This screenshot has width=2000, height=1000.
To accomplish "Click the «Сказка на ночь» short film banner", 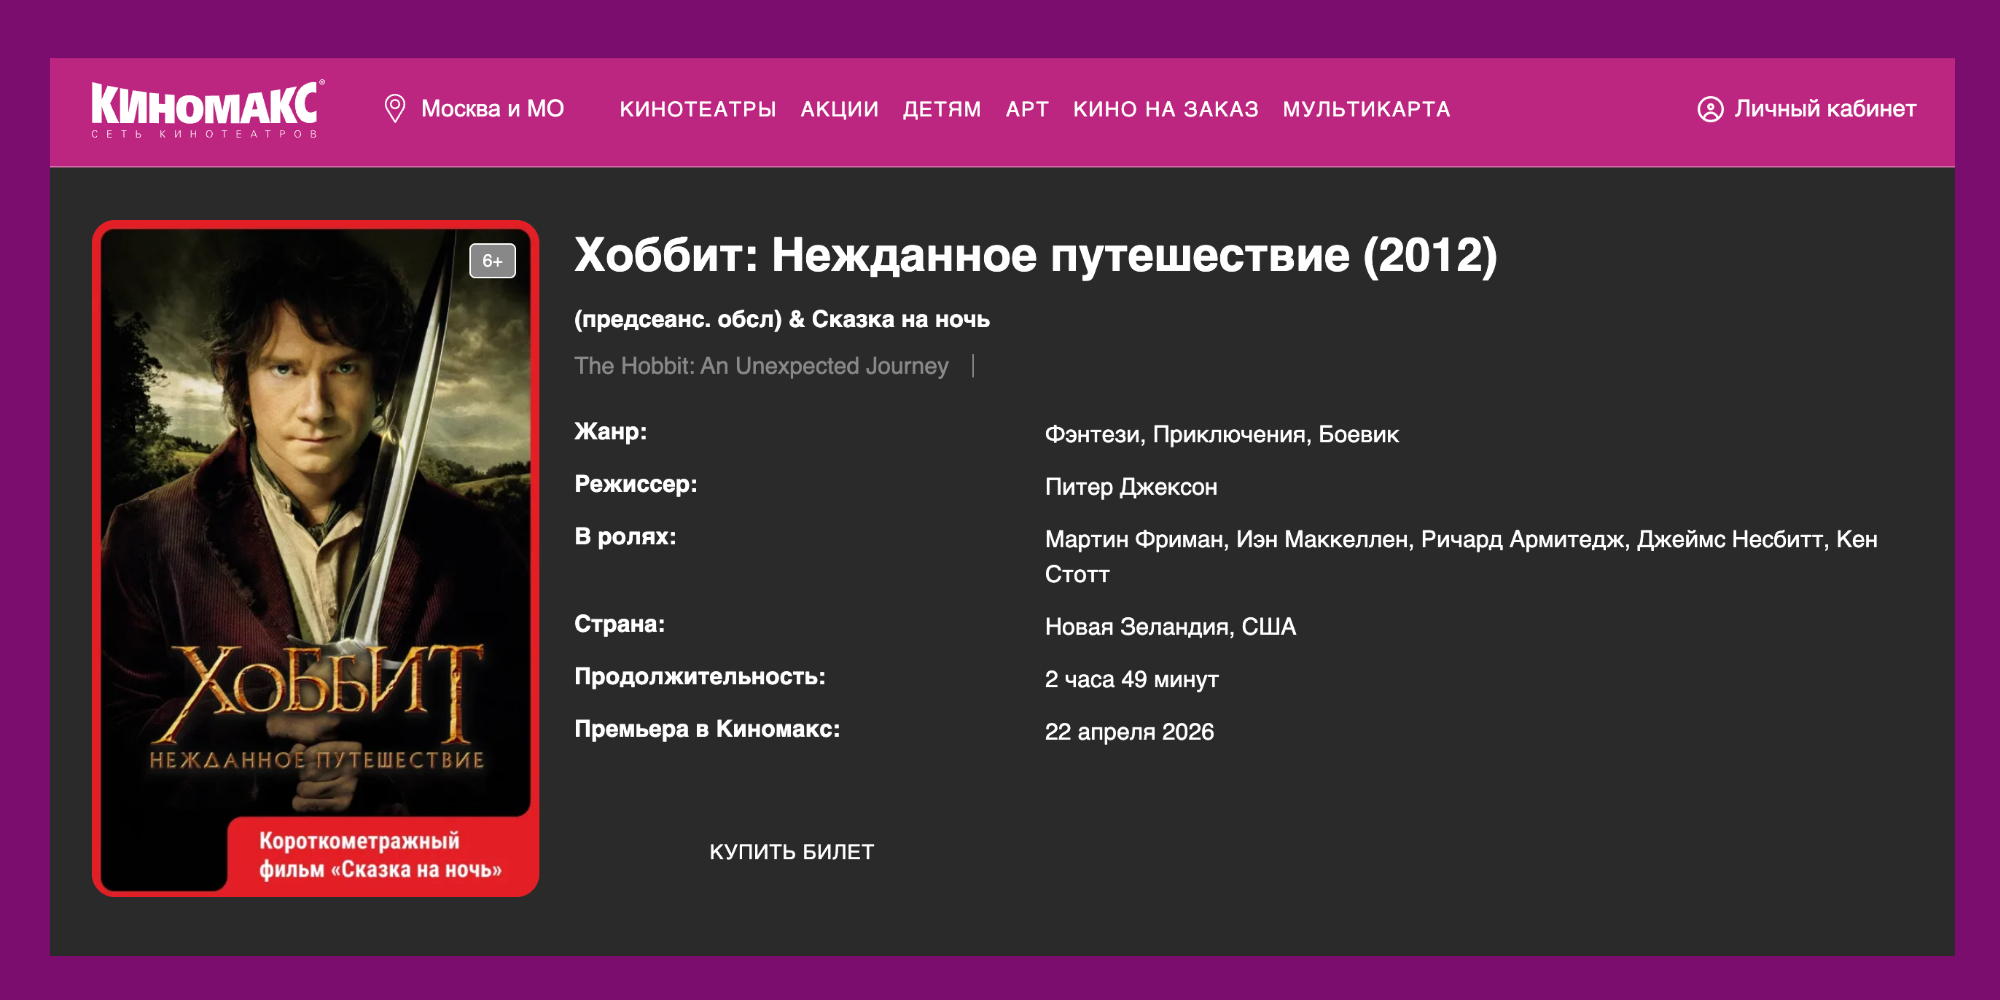I will [380, 856].
